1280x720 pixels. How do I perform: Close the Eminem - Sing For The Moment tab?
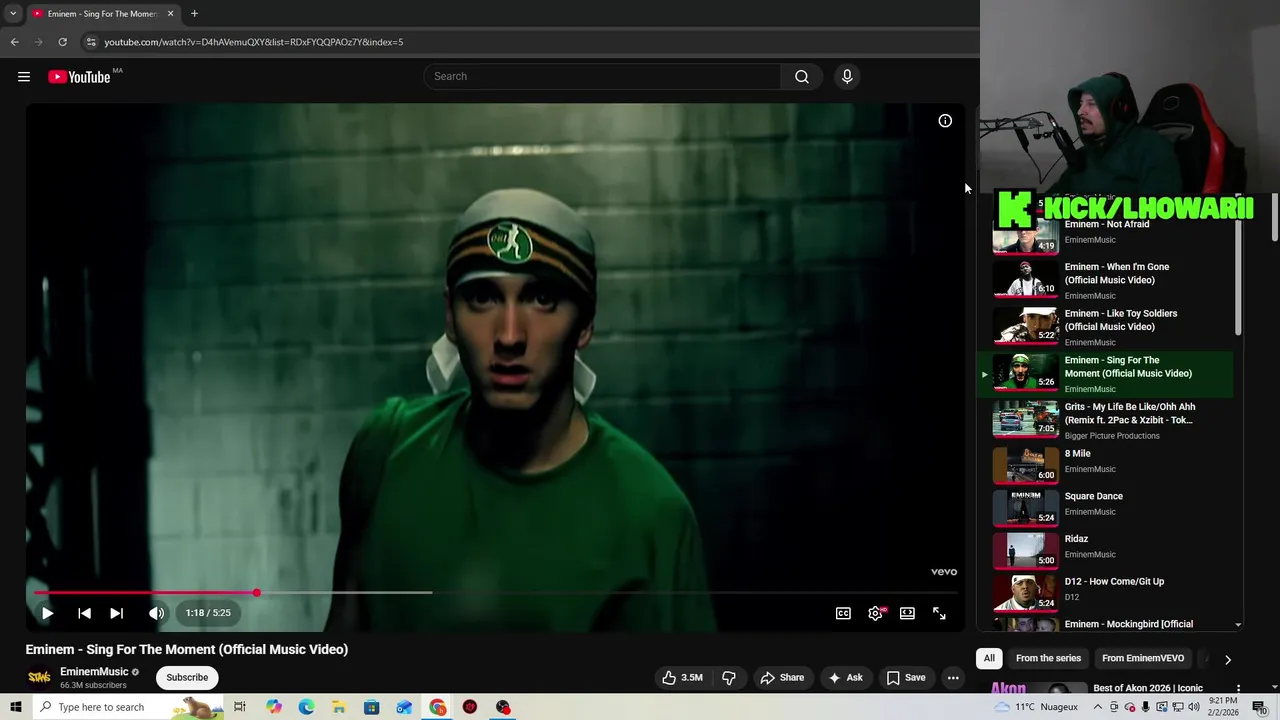point(170,14)
